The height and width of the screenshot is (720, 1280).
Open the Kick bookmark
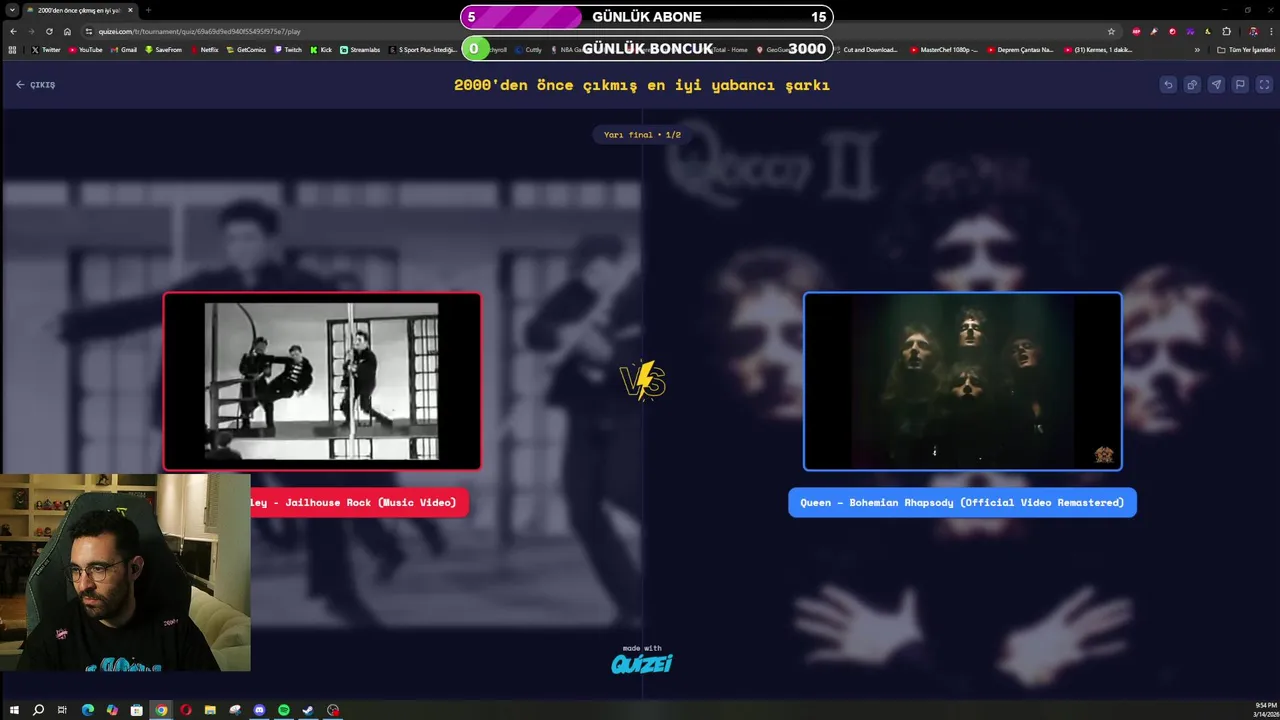321,49
